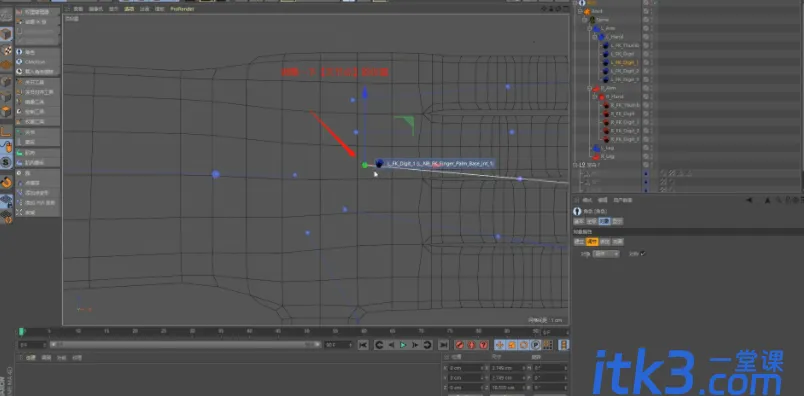Image resolution: width=804 pixels, height=396 pixels.
Task: Toggle the parameter P key icon
Action: (536, 345)
